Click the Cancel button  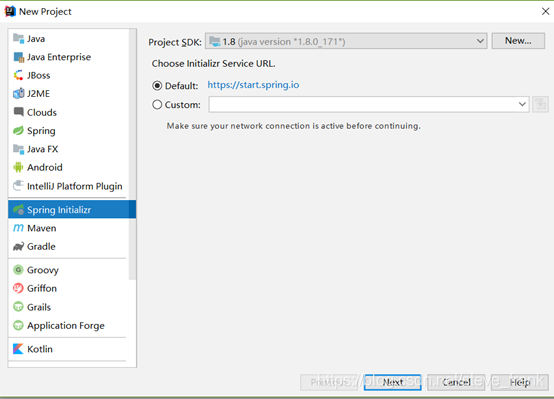(456, 382)
